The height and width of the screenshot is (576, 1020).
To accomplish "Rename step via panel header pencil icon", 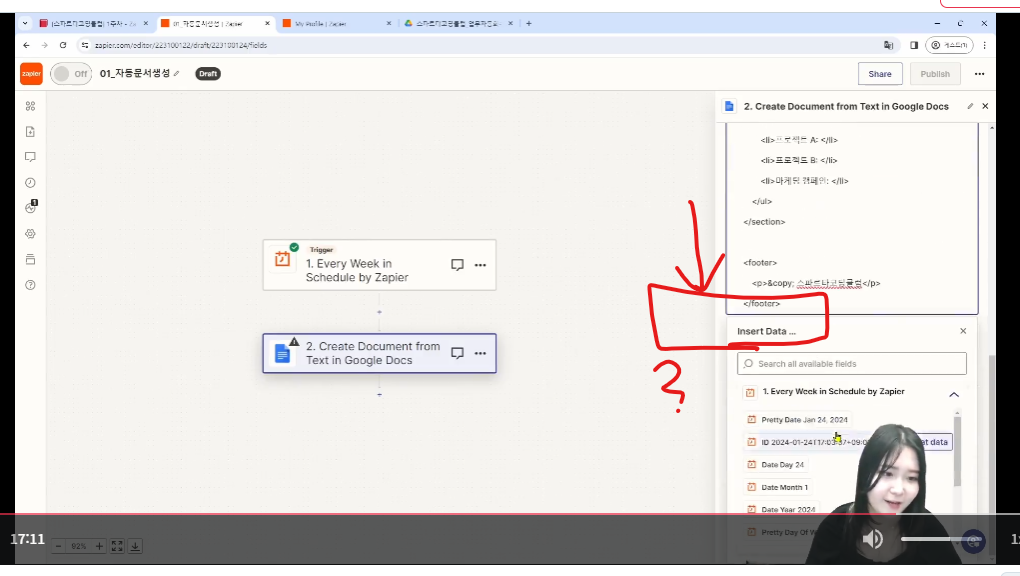I will 970,106.
